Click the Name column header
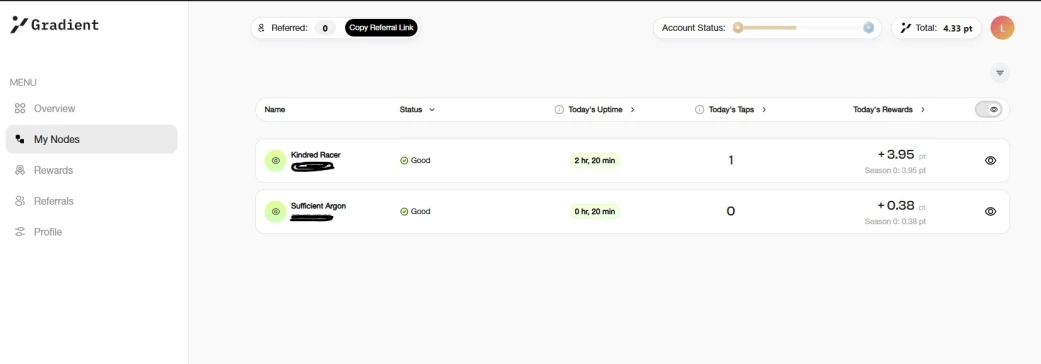This screenshot has width=1041, height=364. [x=275, y=110]
